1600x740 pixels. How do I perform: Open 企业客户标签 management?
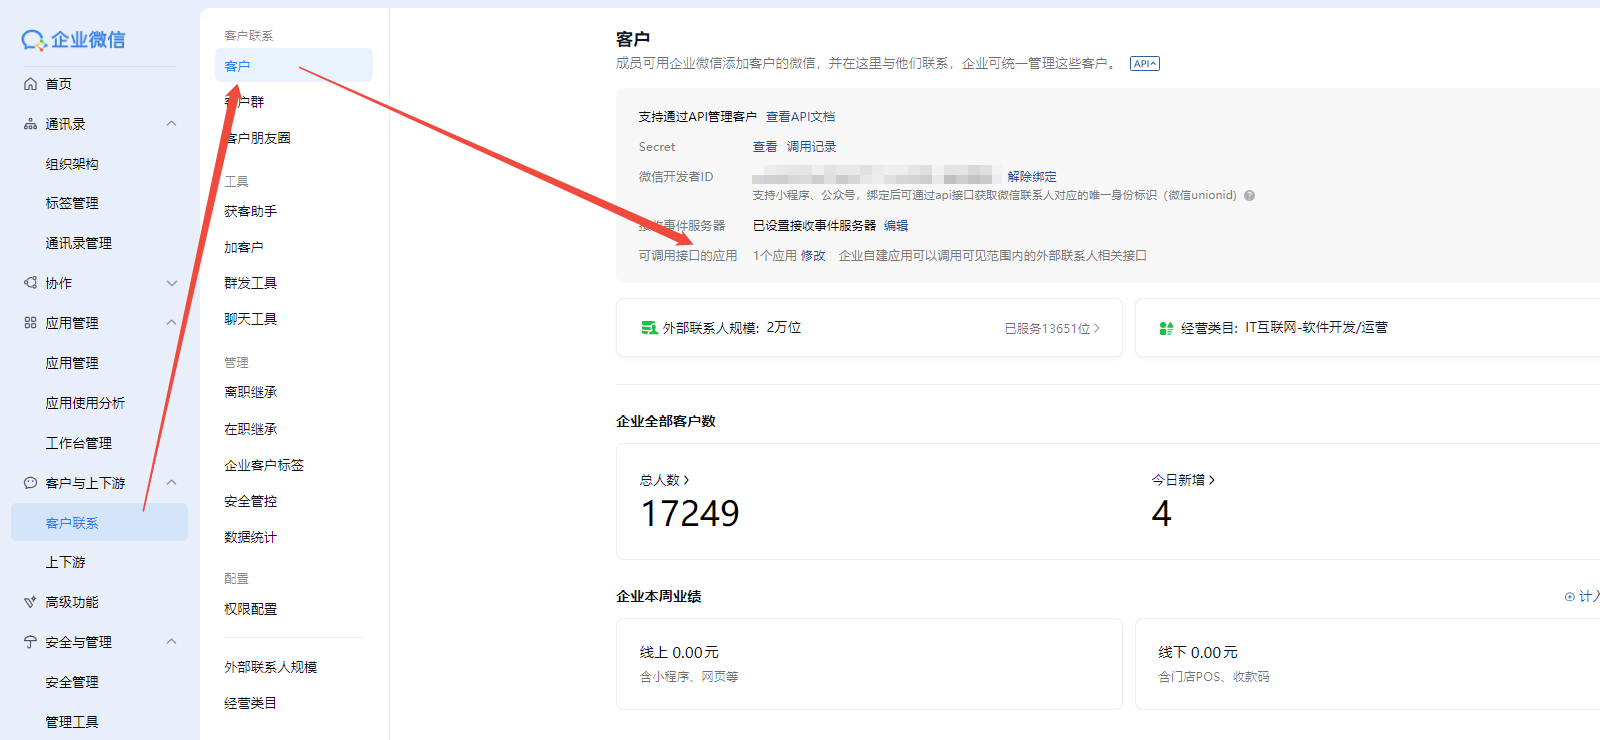point(264,465)
